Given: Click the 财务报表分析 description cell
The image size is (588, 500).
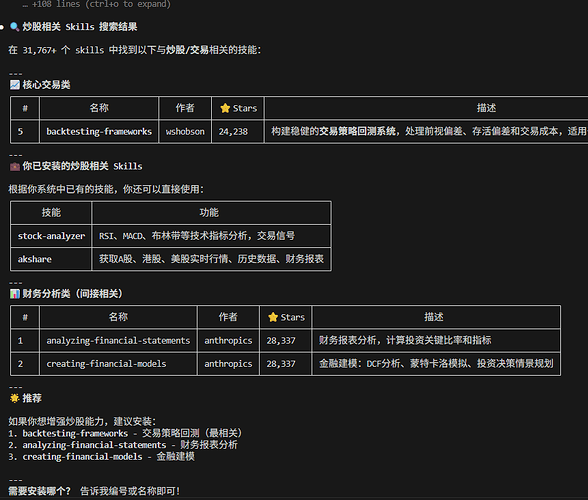Looking at the screenshot, I should coord(436,341).
